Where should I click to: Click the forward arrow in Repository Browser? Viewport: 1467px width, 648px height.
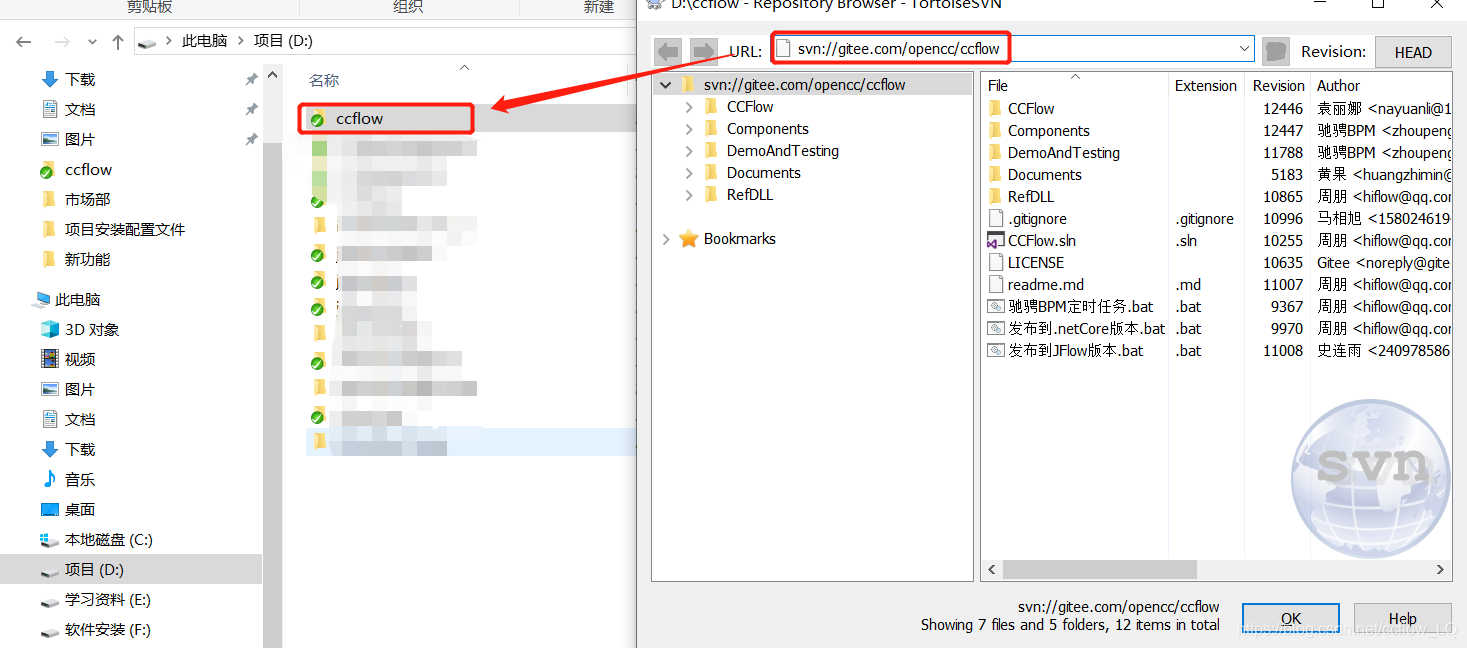point(704,51)
